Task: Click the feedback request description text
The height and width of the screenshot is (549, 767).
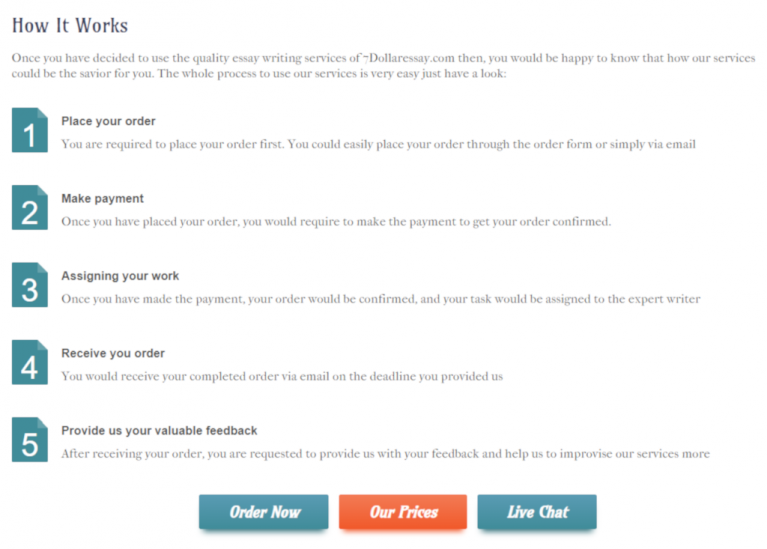Action: 385,453
